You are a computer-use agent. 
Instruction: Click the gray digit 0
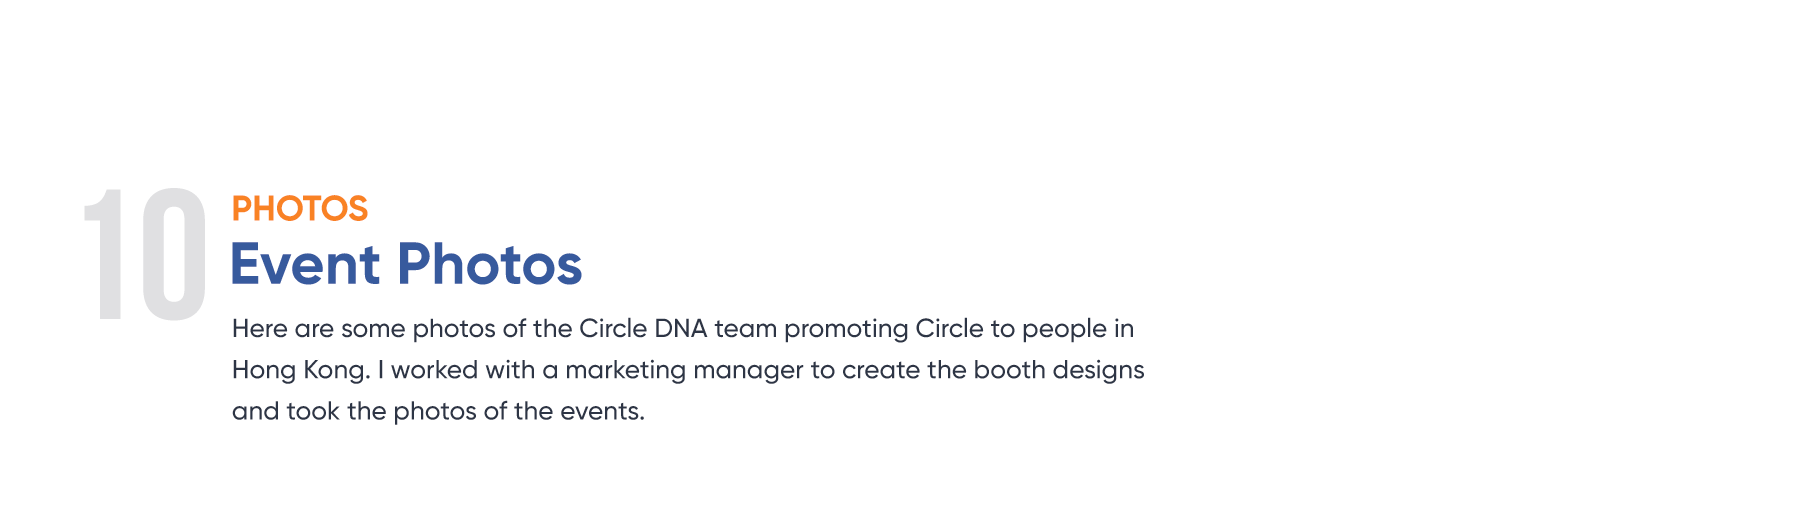pyautogui.click(x=174, y=254)
